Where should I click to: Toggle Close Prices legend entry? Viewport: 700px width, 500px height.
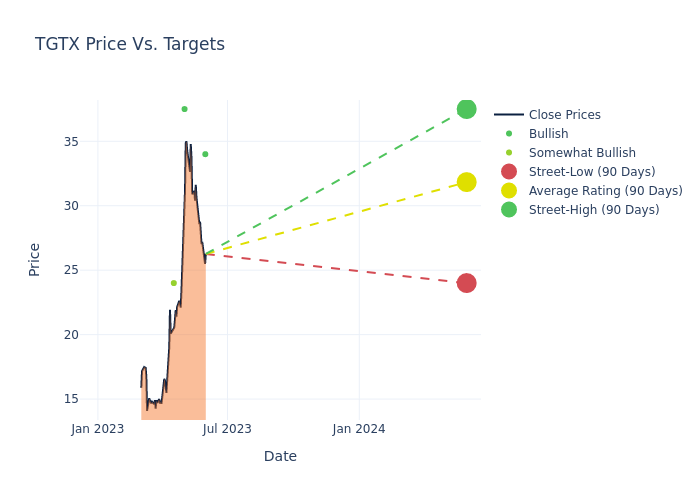click(x=564, y=115)
